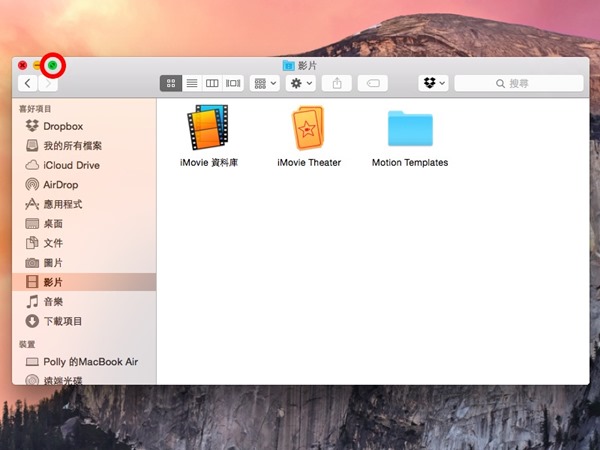Image resolution: width=600 pixels, height=450 pixels.
Task: Click the green full-screen window button
Action: point(52,65)
